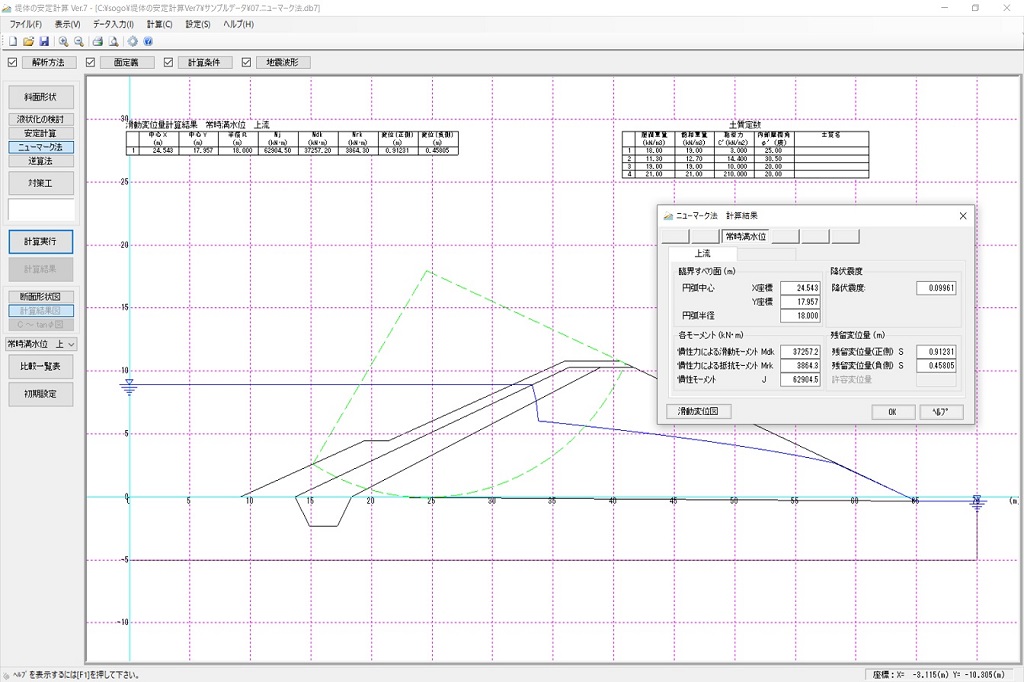
Task: Confirm results dialog with OK
Action: point(892,412)
